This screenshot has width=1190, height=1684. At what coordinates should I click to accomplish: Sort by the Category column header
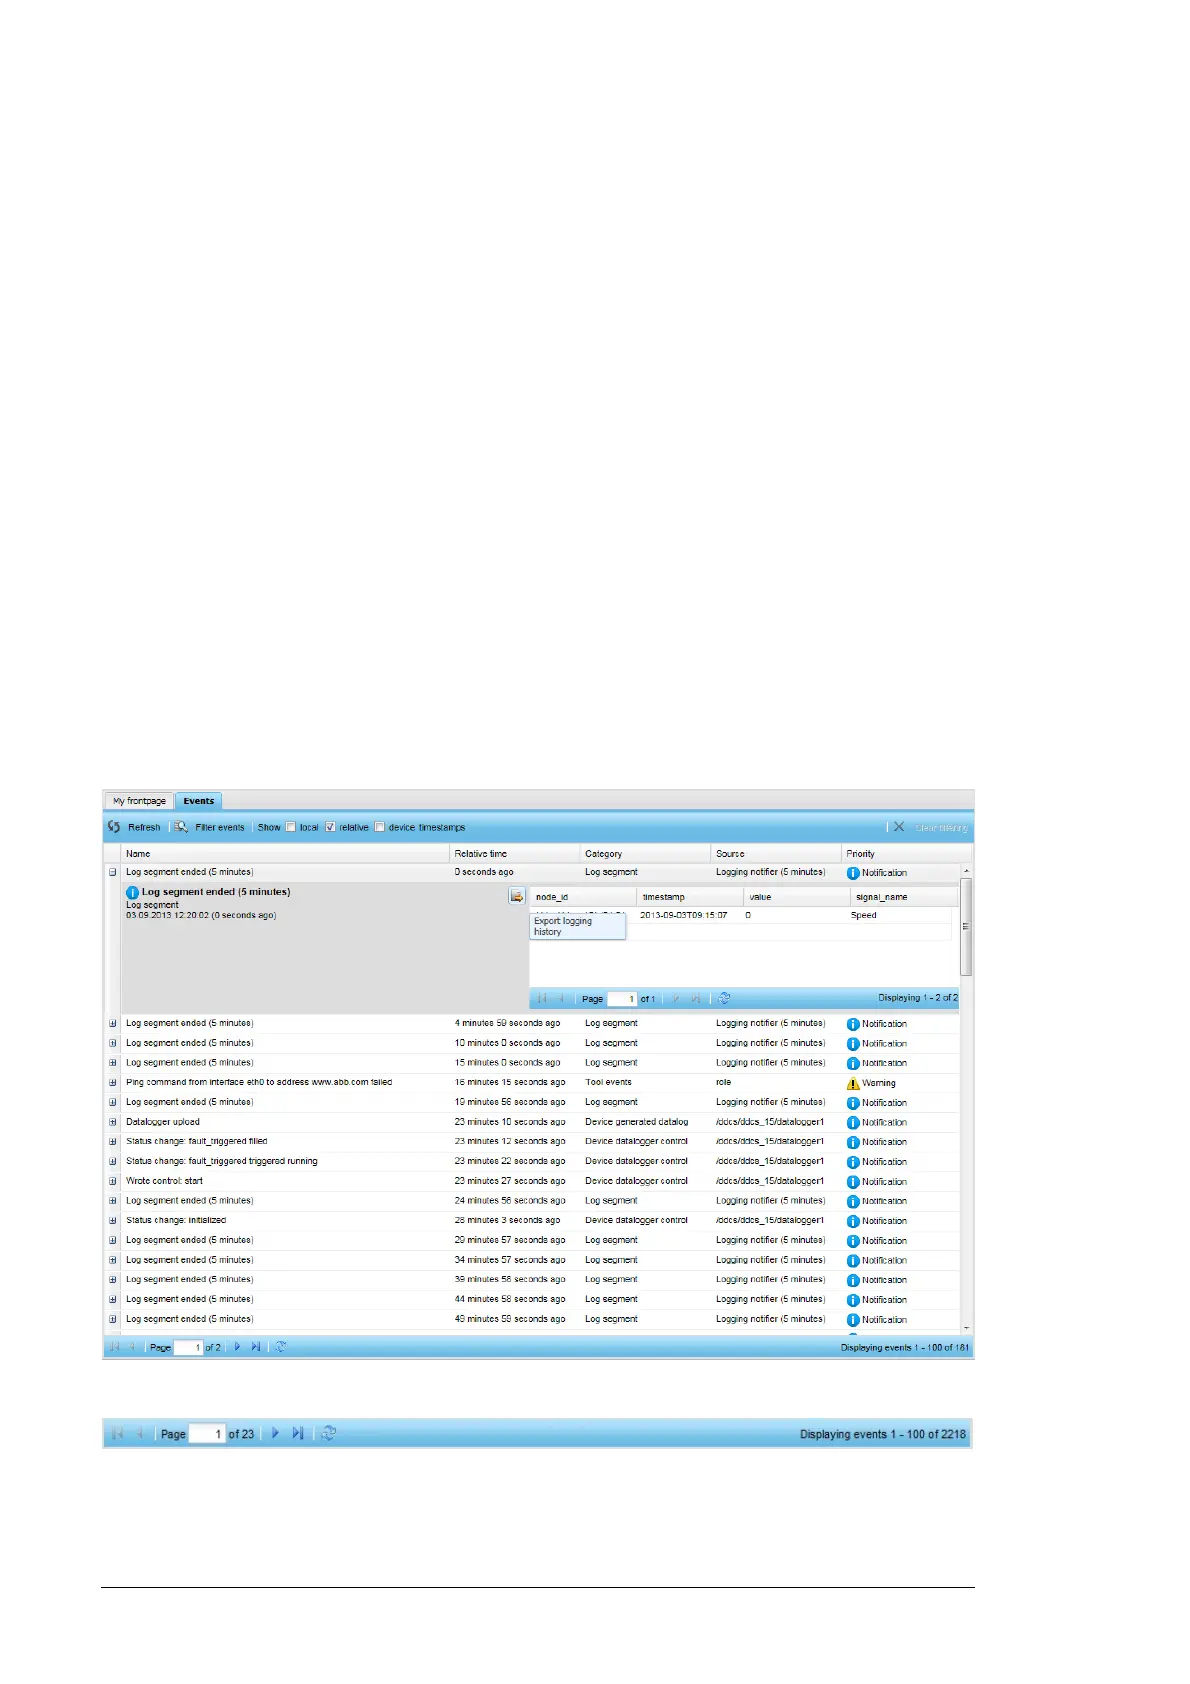[646, 854]
